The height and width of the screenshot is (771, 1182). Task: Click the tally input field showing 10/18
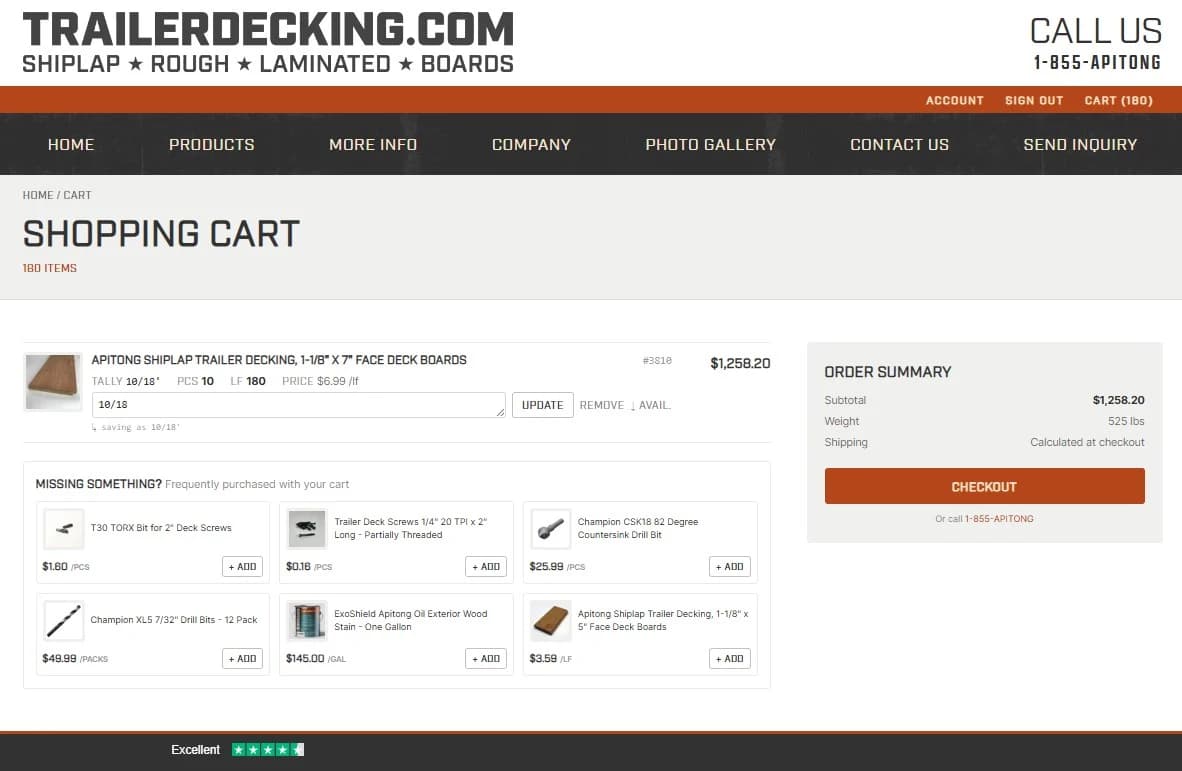[x=299, y=405]
